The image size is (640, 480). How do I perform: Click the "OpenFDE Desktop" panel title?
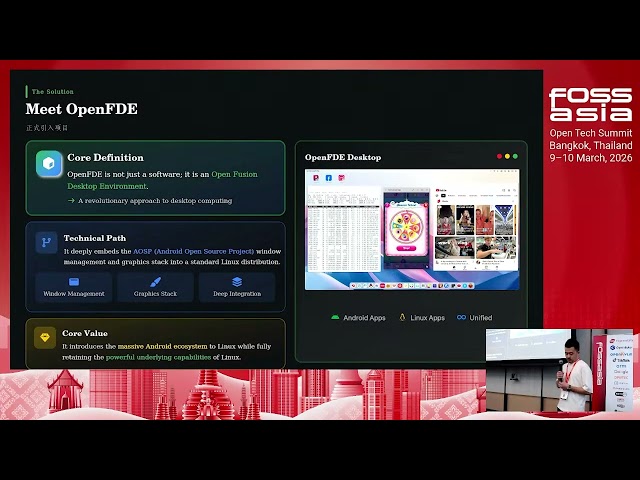(343, 157)
